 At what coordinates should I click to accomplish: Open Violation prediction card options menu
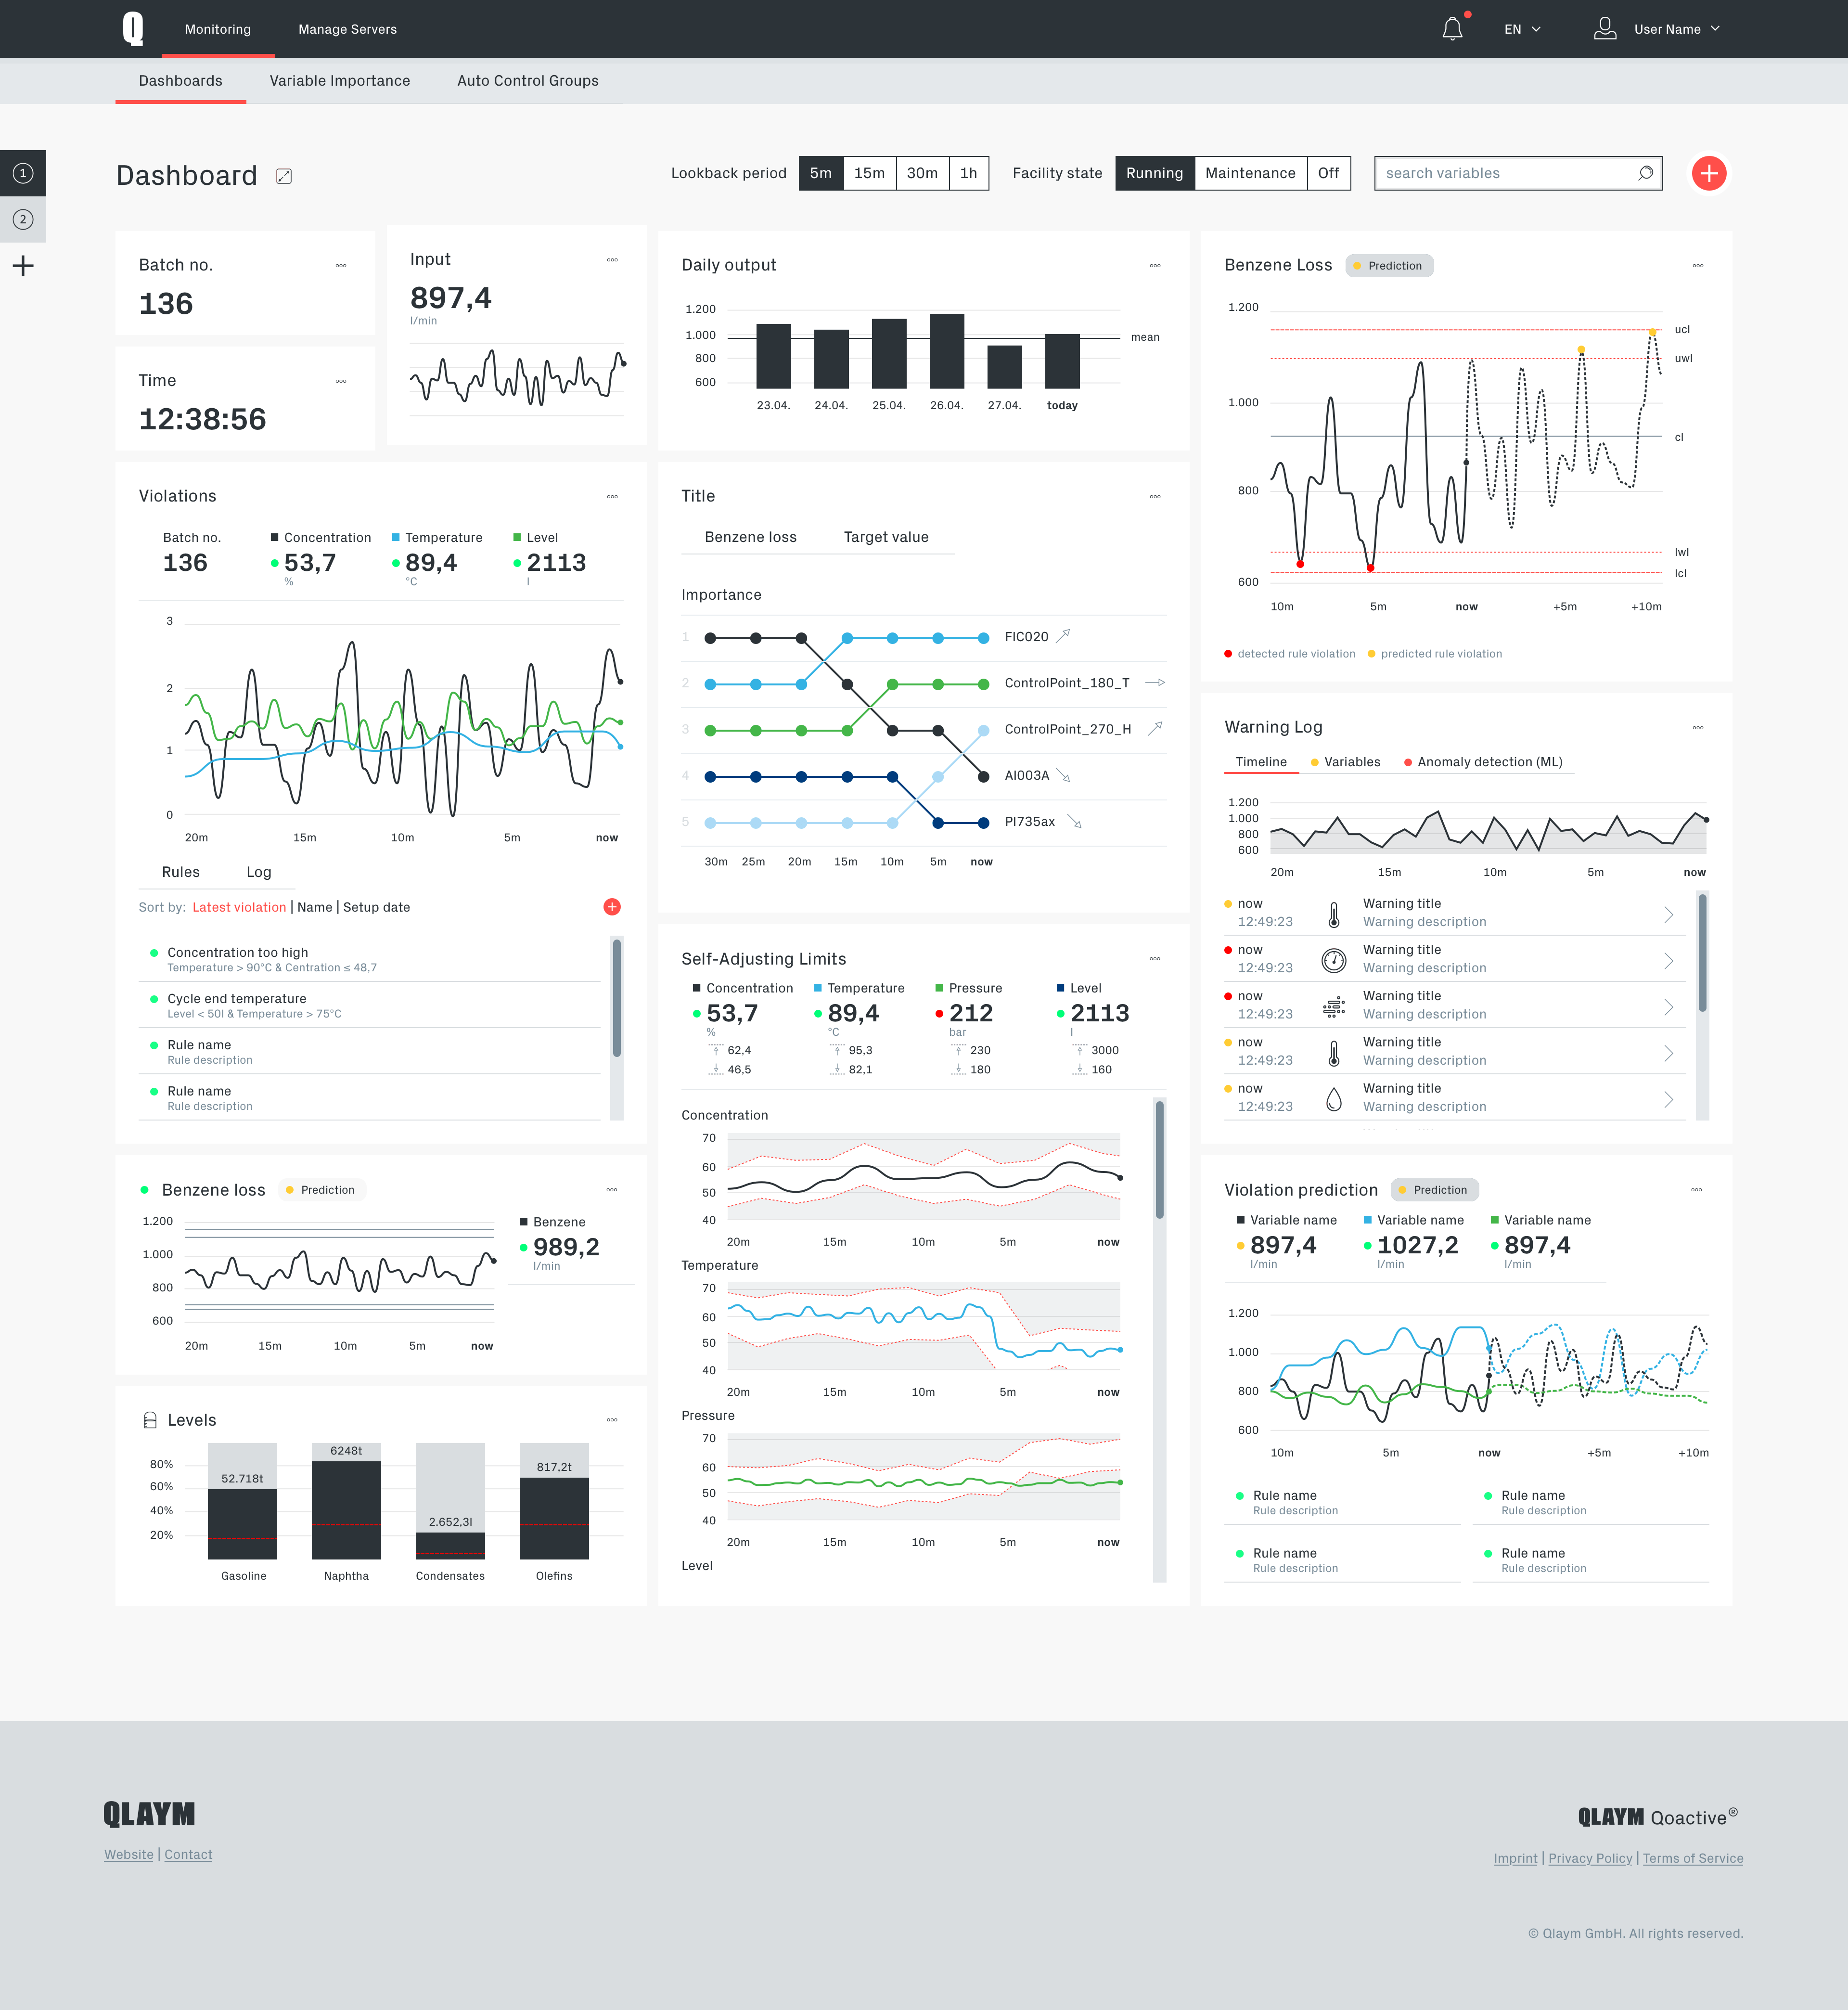(1697, 1190)
